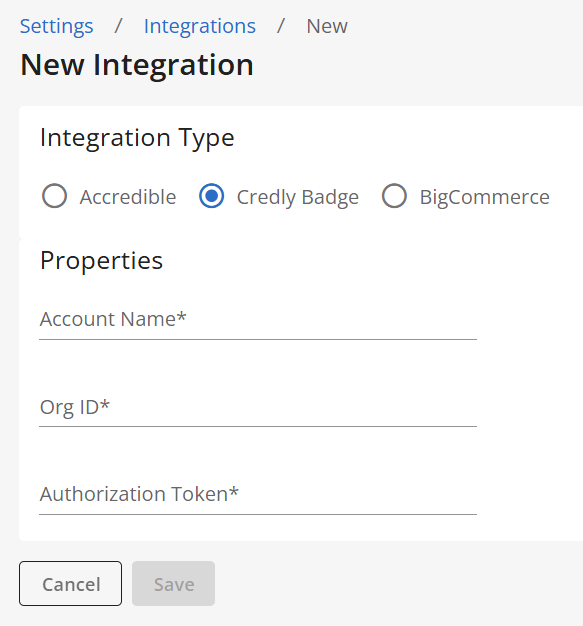Click the Properties section heading
Screen dimensions: 583x626
[101, 261]
